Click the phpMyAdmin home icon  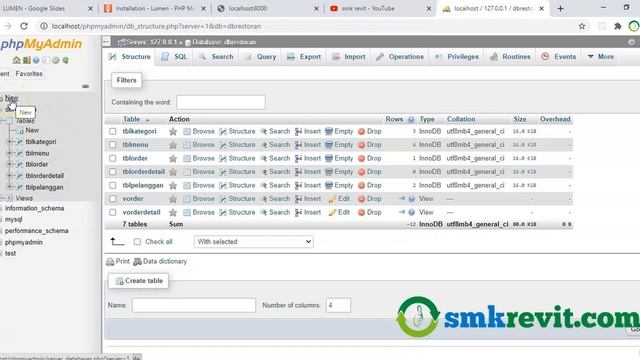tap(16, 60)
